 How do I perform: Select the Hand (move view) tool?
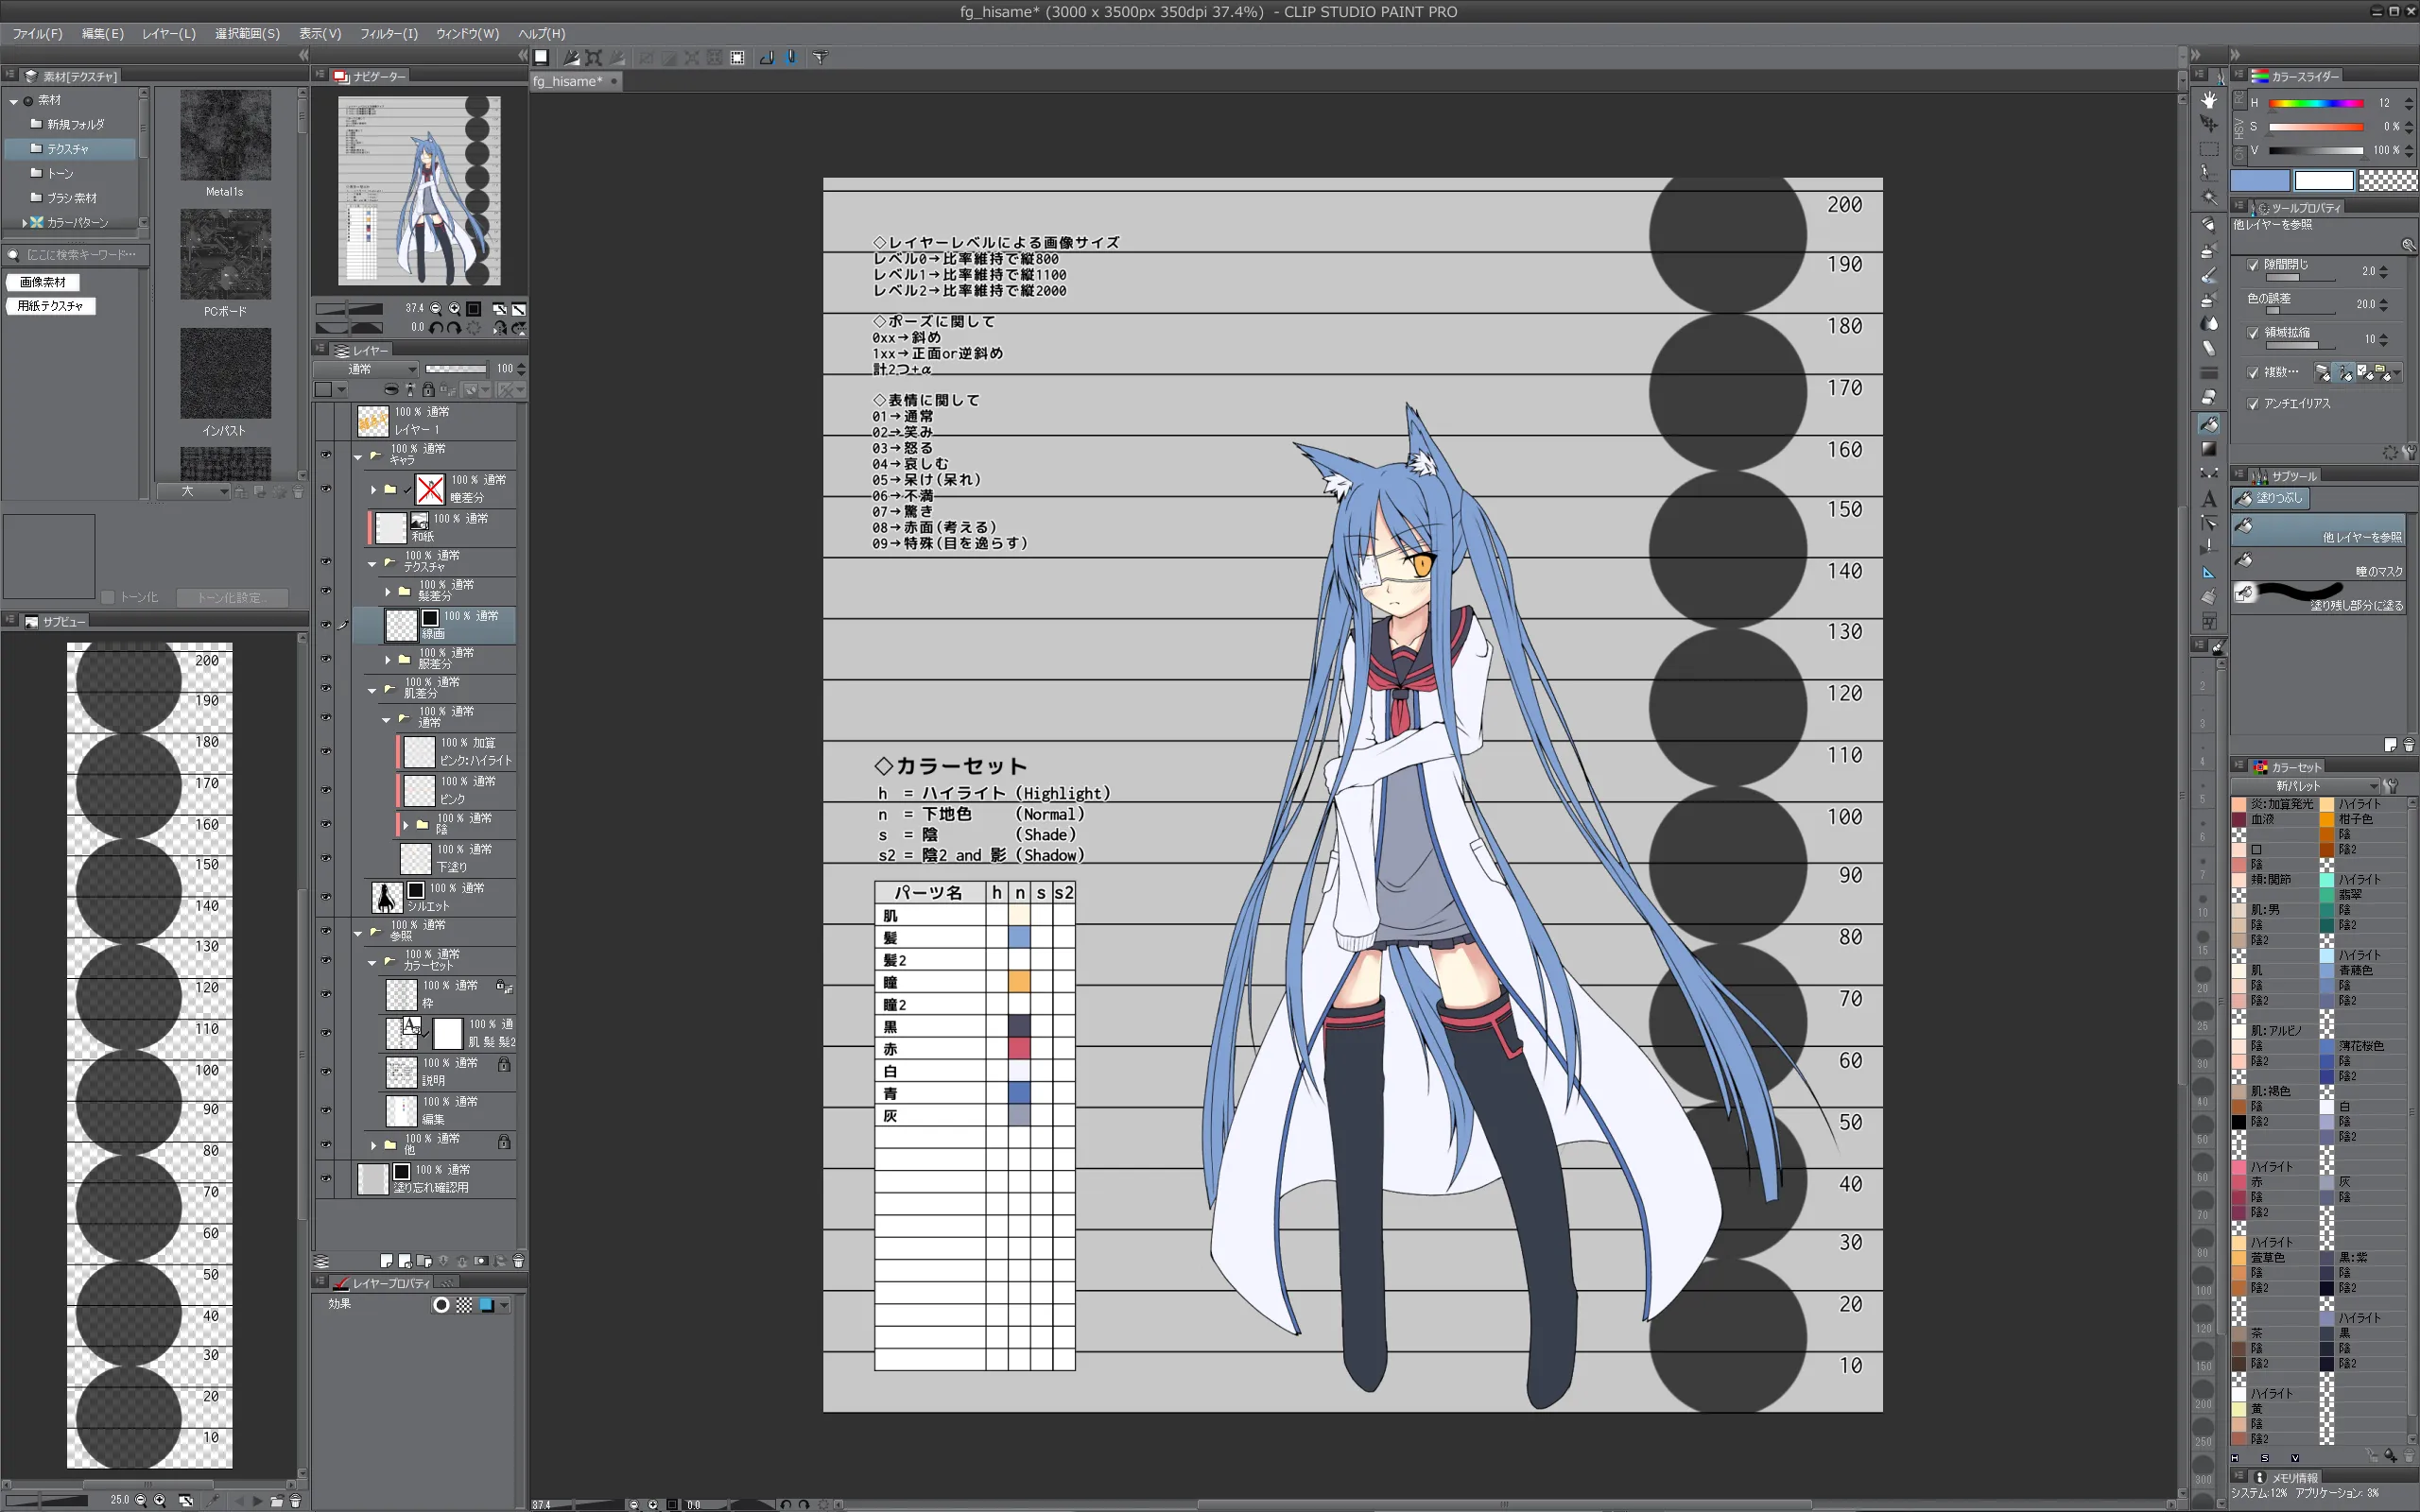click(x=2208, y=100)
